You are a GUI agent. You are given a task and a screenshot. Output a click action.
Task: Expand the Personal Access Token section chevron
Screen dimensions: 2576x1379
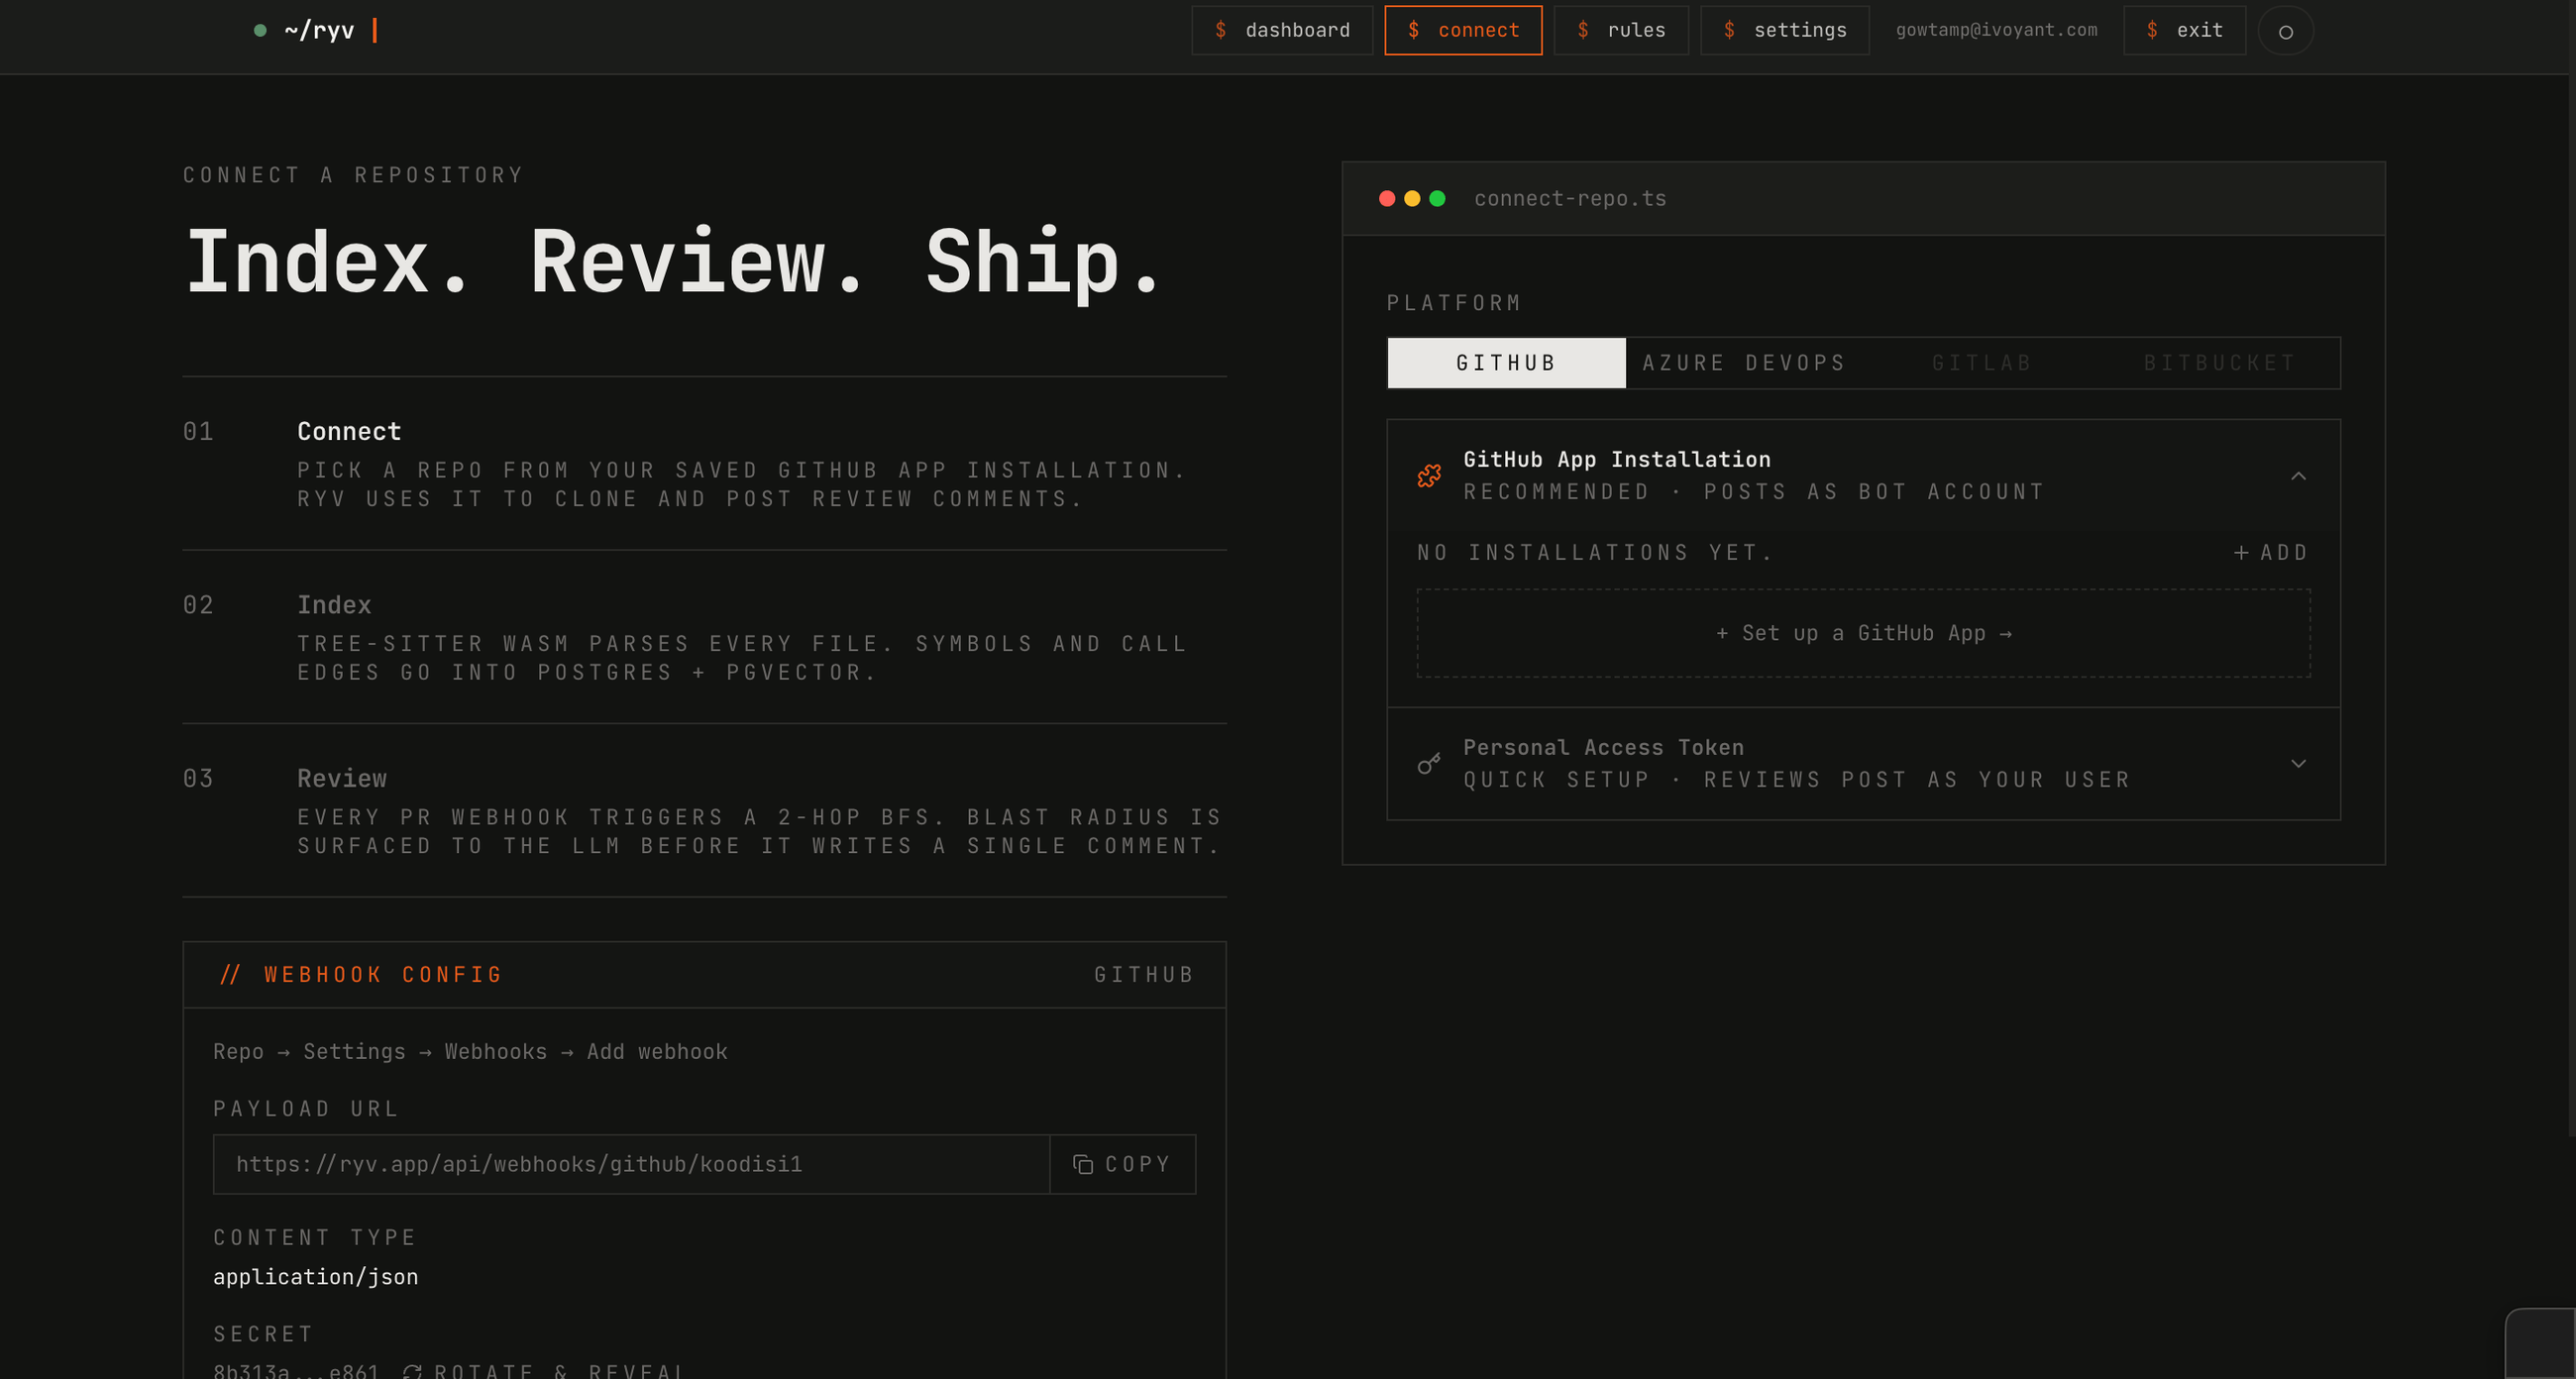pos(2299,764)
